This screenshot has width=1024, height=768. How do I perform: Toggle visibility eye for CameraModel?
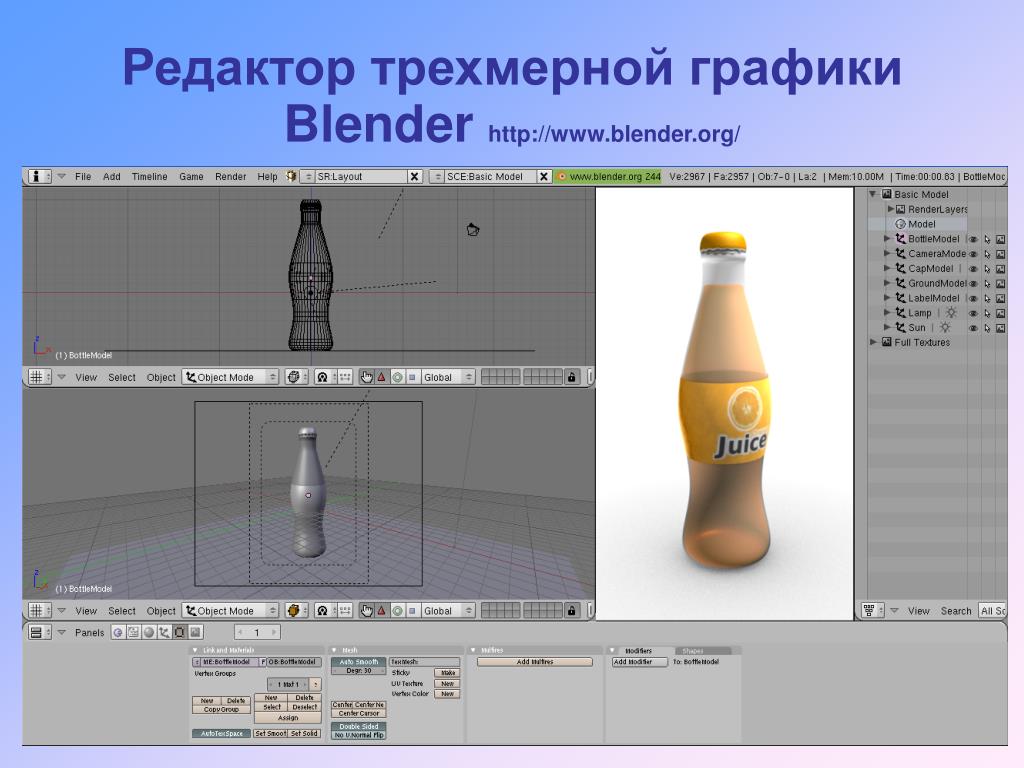coord(973,254)
